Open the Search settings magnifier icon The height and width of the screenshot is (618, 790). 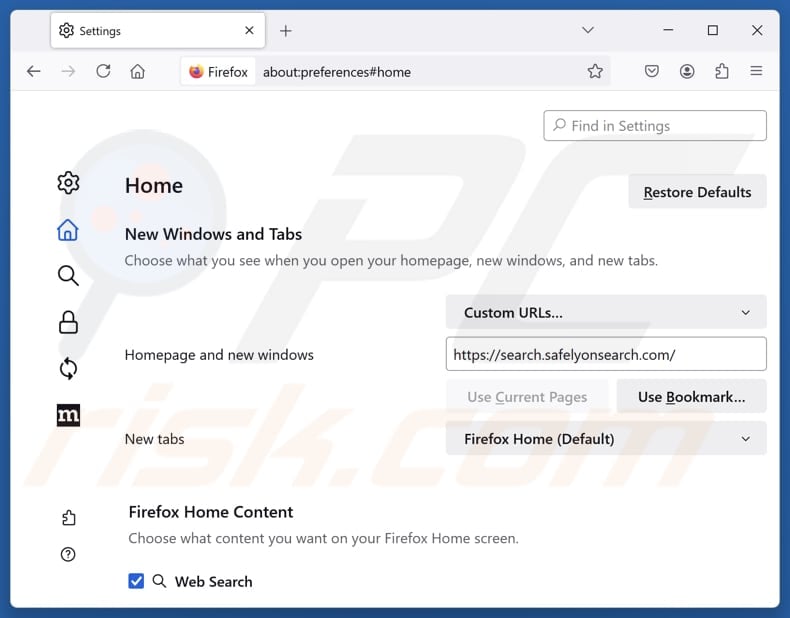click(x=68, y=276)
